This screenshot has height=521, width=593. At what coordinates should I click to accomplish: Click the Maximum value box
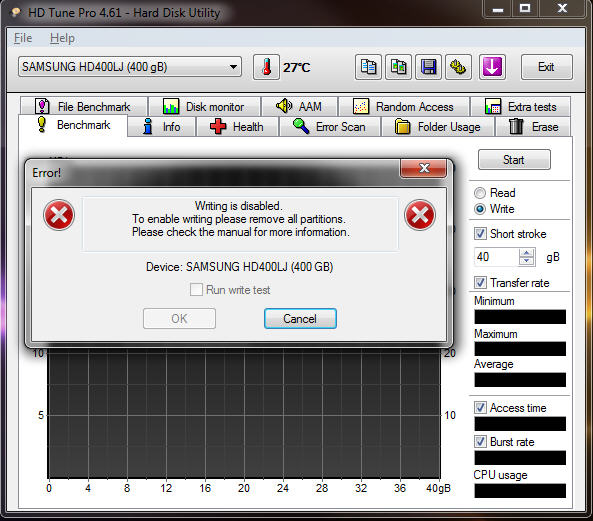tap(520, 349)
